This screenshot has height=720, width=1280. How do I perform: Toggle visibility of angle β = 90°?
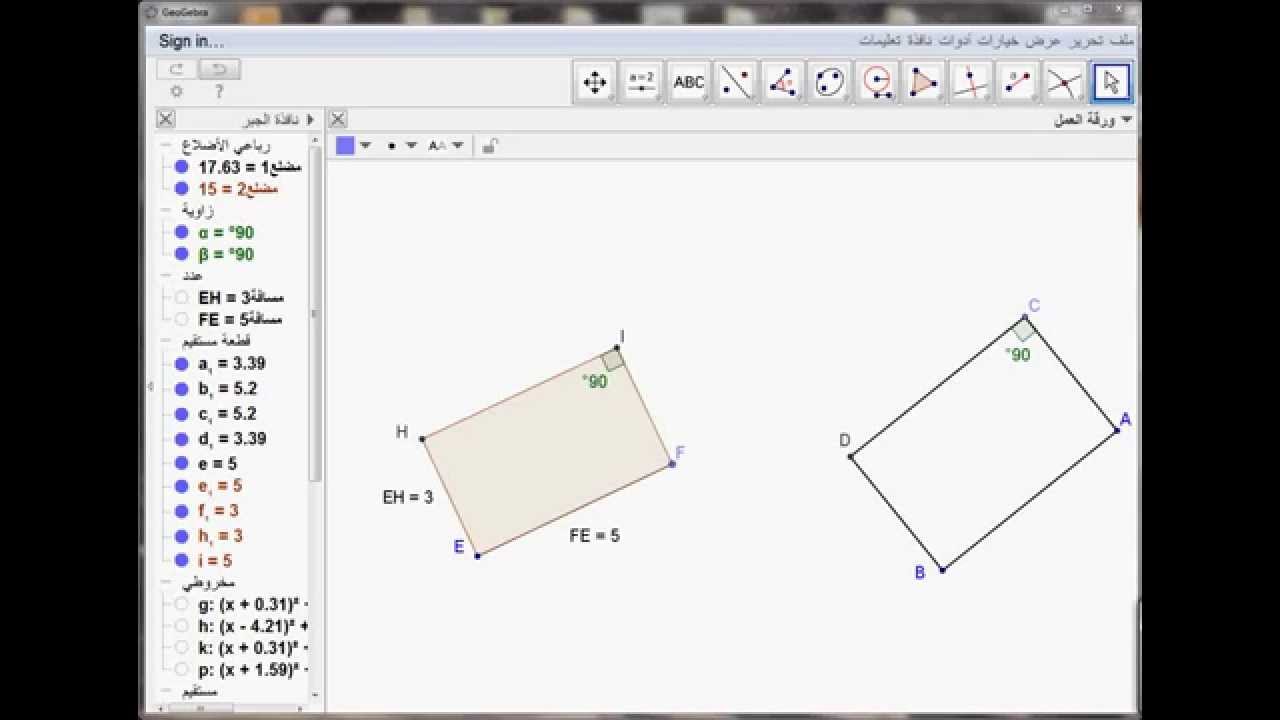tap(181, 254)
